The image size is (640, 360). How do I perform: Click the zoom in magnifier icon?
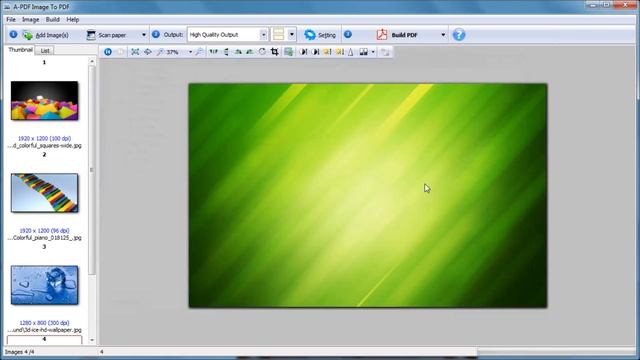pos(160,52)
